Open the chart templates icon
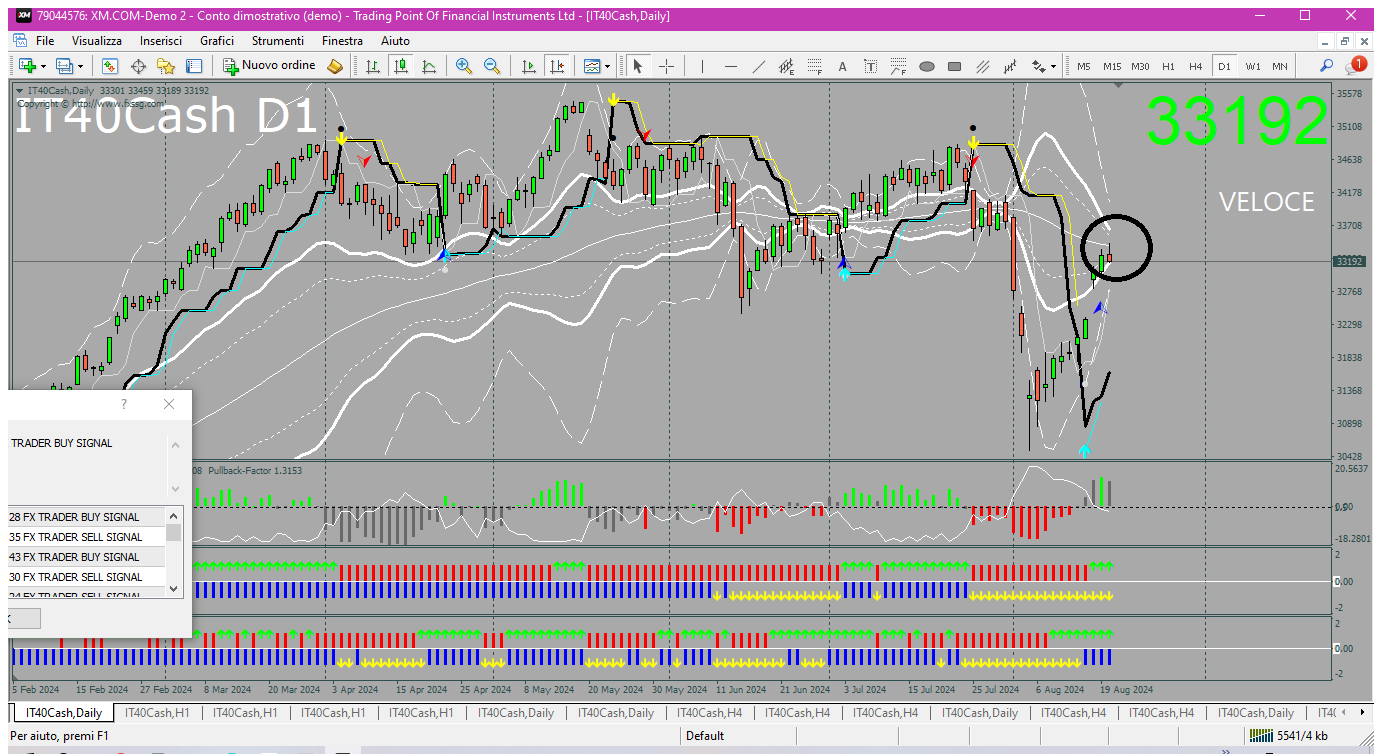 point(592,66)
